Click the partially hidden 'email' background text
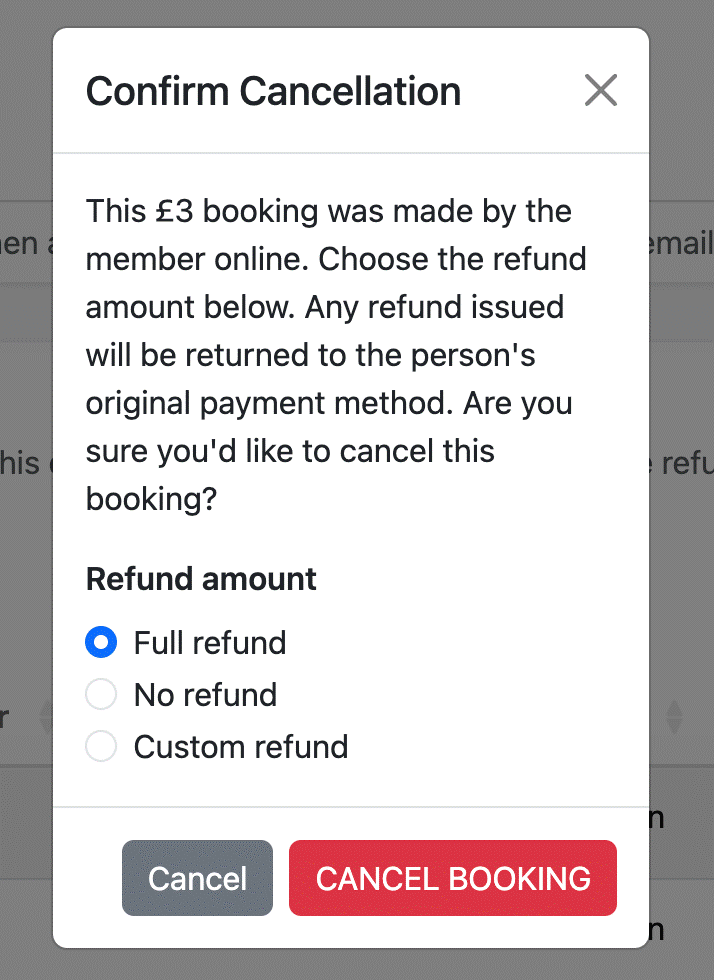 681,243
